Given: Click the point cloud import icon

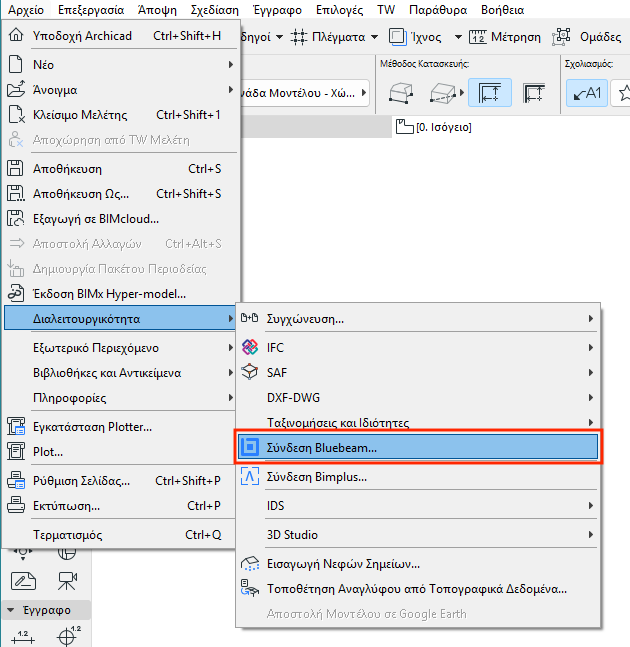Looking at the screenshot, I should [x=250, y=563].
